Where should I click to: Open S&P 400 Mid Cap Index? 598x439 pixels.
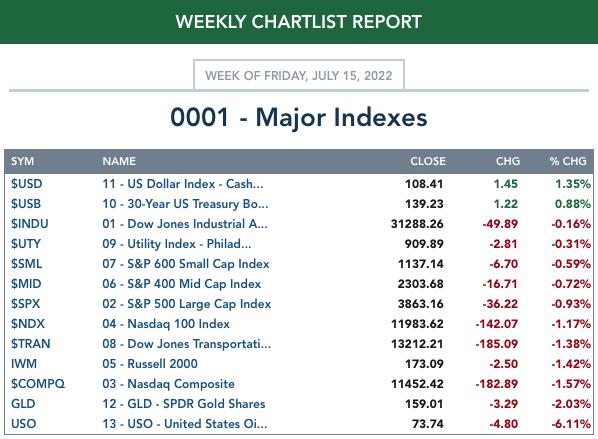pos(182,284)
